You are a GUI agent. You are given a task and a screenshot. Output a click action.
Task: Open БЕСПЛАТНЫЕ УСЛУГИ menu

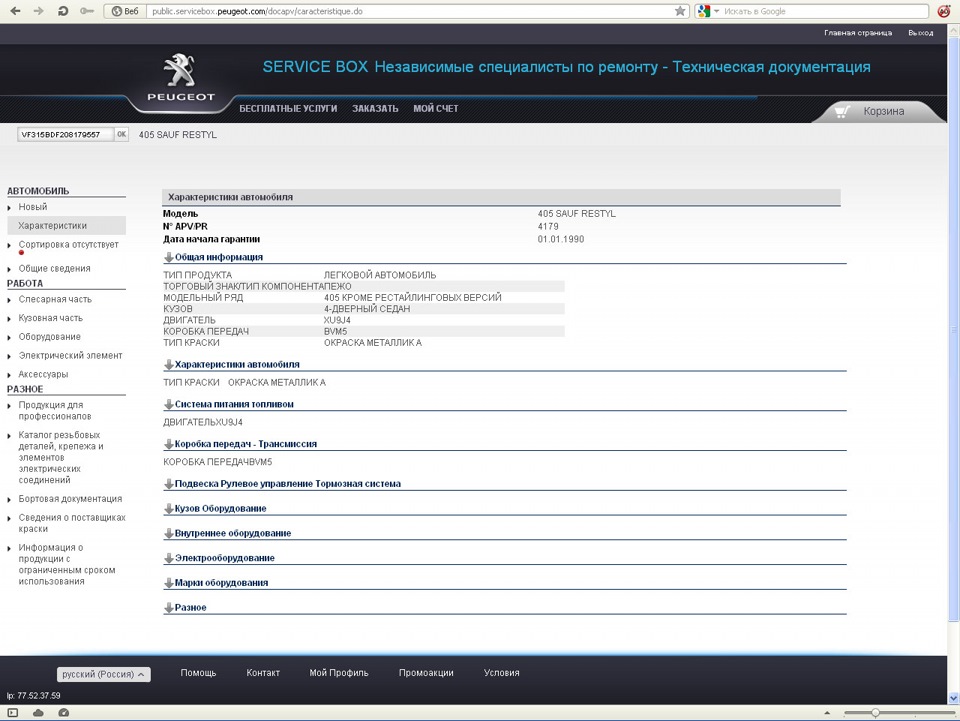tap(288, 108)
